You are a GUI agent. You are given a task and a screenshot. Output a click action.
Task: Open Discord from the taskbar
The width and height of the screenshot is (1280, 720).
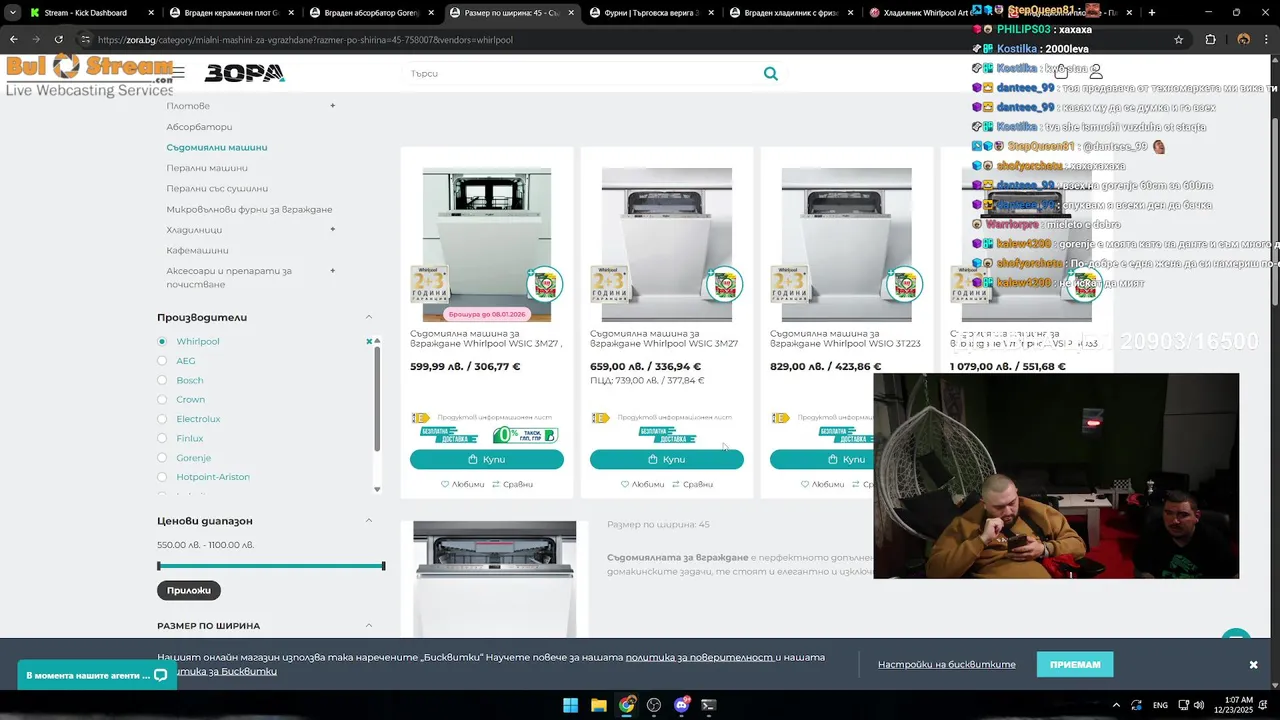point(682,705)
